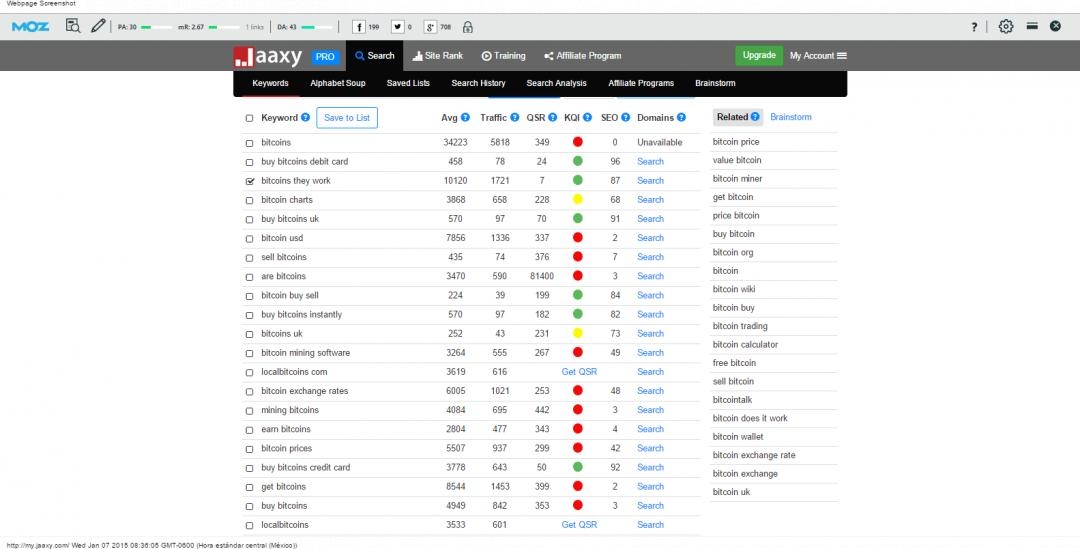The height and width of the screenshot is (549, 1080).
Task: Click Search domains for bitcoin exchange rates
Action: click(x=650, y=391)
